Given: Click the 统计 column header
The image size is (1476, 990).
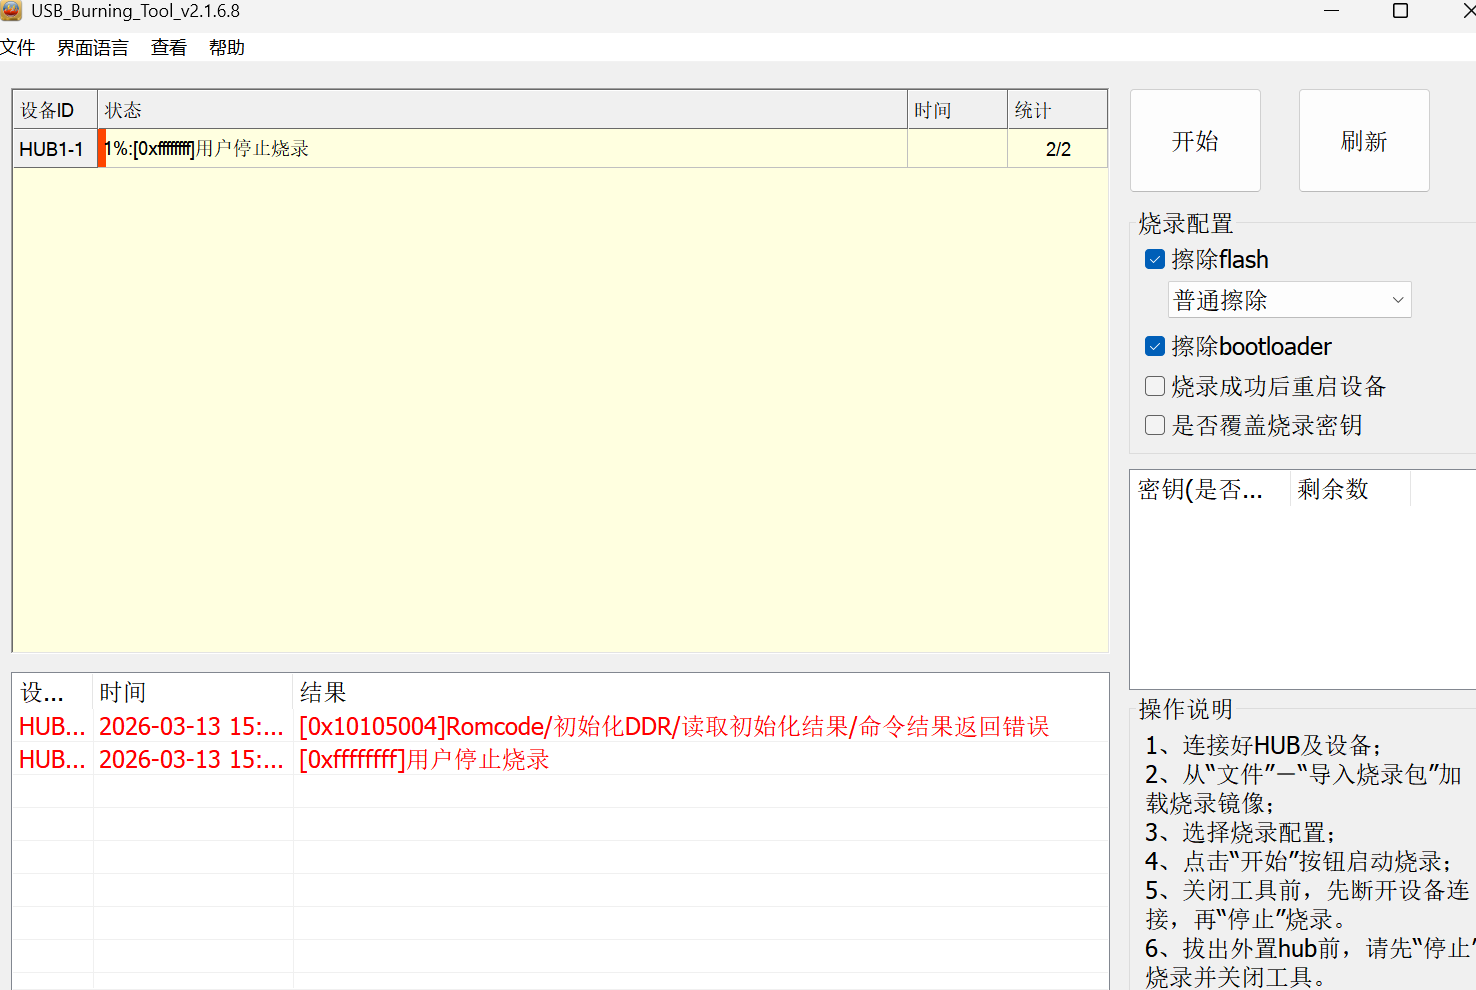Looking at the screenshot, I should coord(1057,110).
